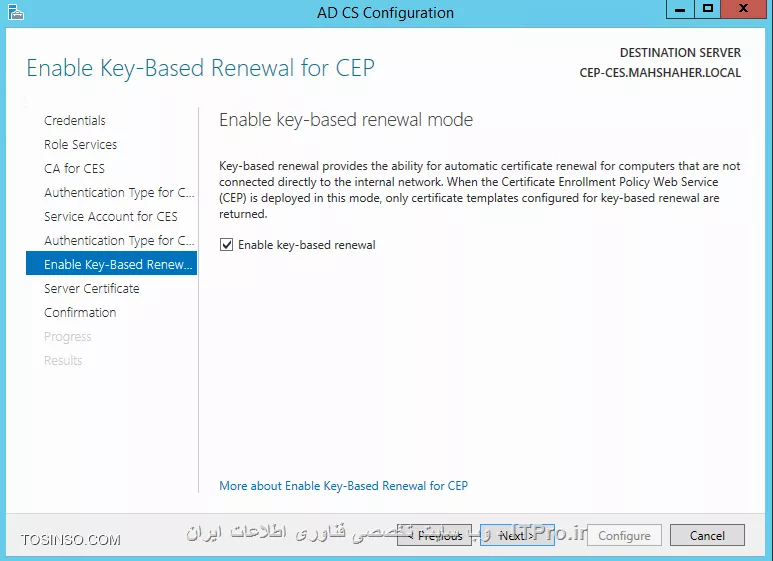The height and width of the screenshot is (561, 773).
Task: Click the Enable Key-Based Renewal for CEP title
Action: click(200, 68)
